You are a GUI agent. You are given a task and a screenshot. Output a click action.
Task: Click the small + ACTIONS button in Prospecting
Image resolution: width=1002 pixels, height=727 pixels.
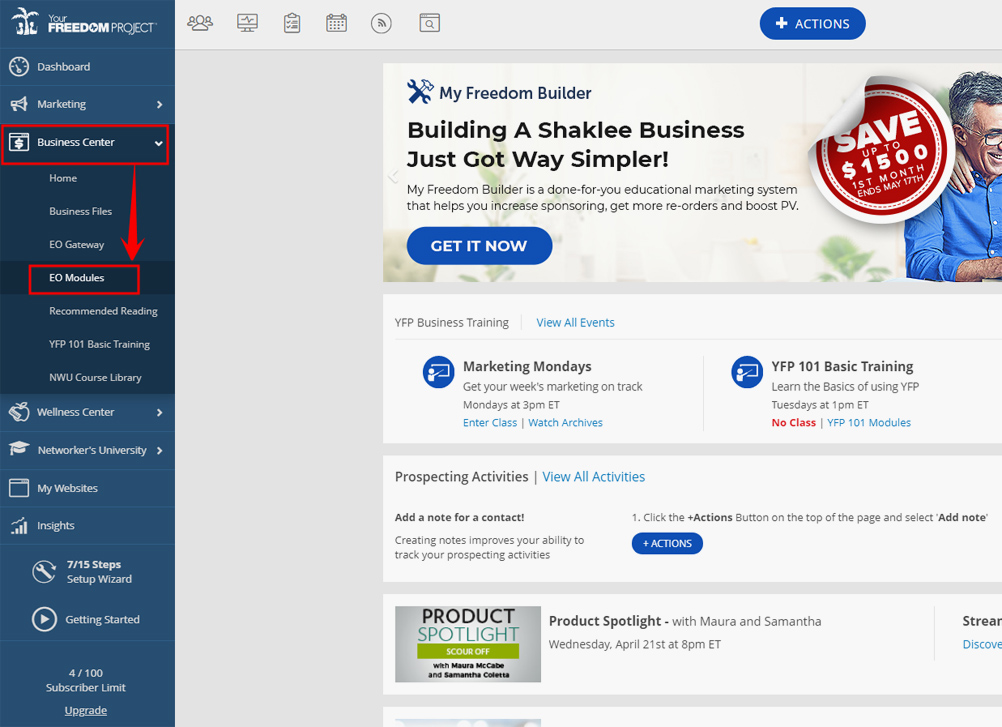pyautogui.click(x=667, y=544)
